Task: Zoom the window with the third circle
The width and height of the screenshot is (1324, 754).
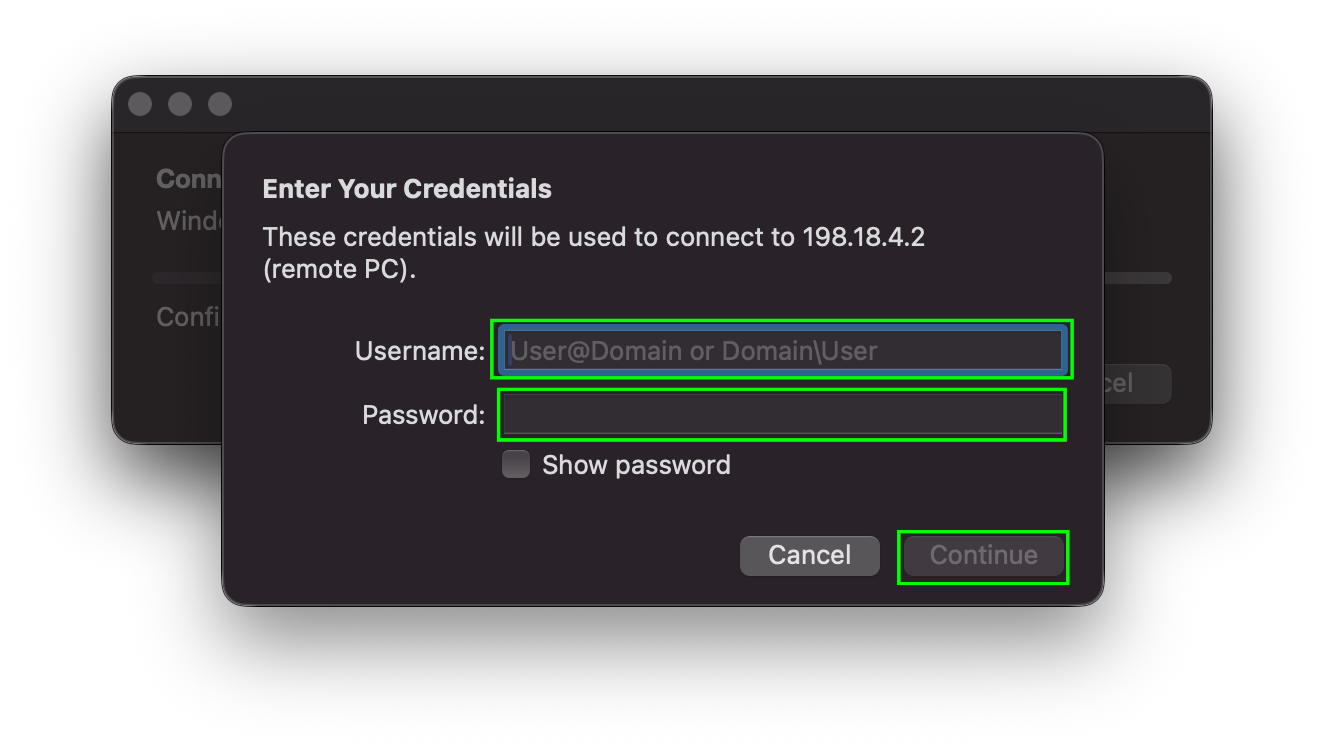Action: click(220, 104)
